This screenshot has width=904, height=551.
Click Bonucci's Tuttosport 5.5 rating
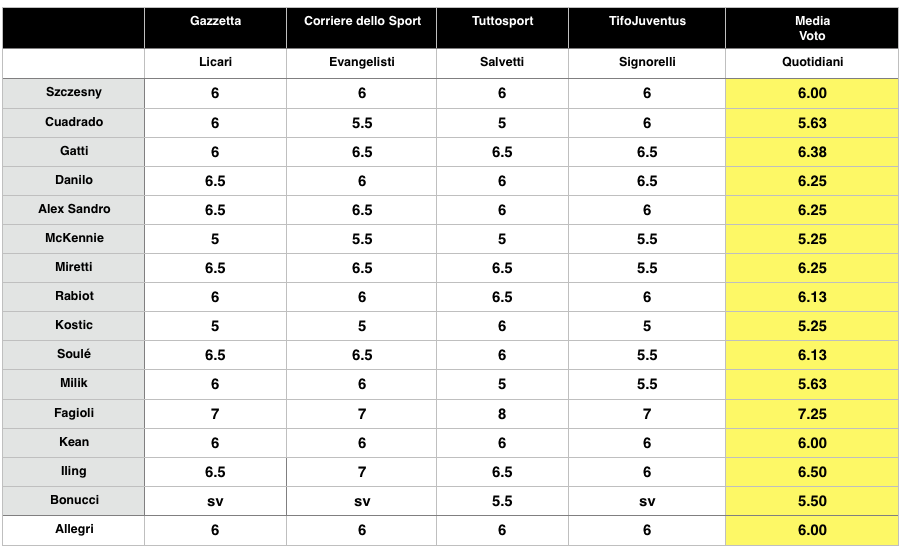[x=502, y=501]
